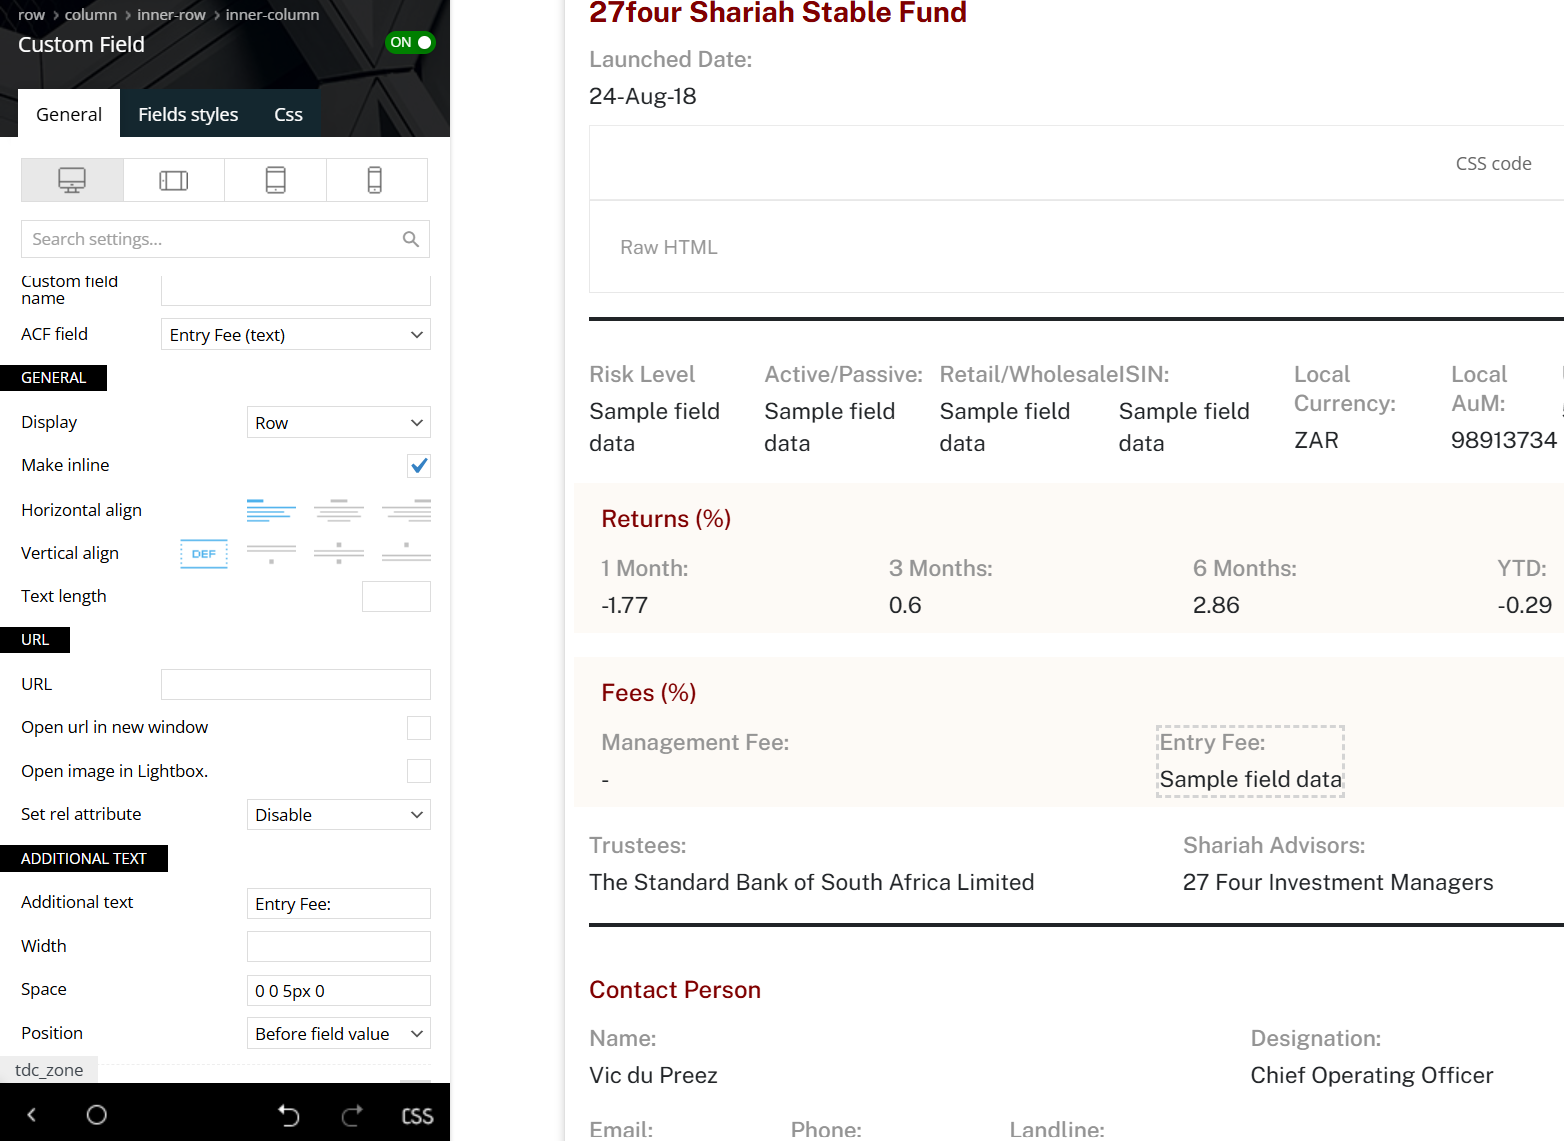Click the 'Fees (%)' heading
Image resolution: width=1564 pixels, height=1141 pixels.
pyautogui.click(x=649, y=693)
